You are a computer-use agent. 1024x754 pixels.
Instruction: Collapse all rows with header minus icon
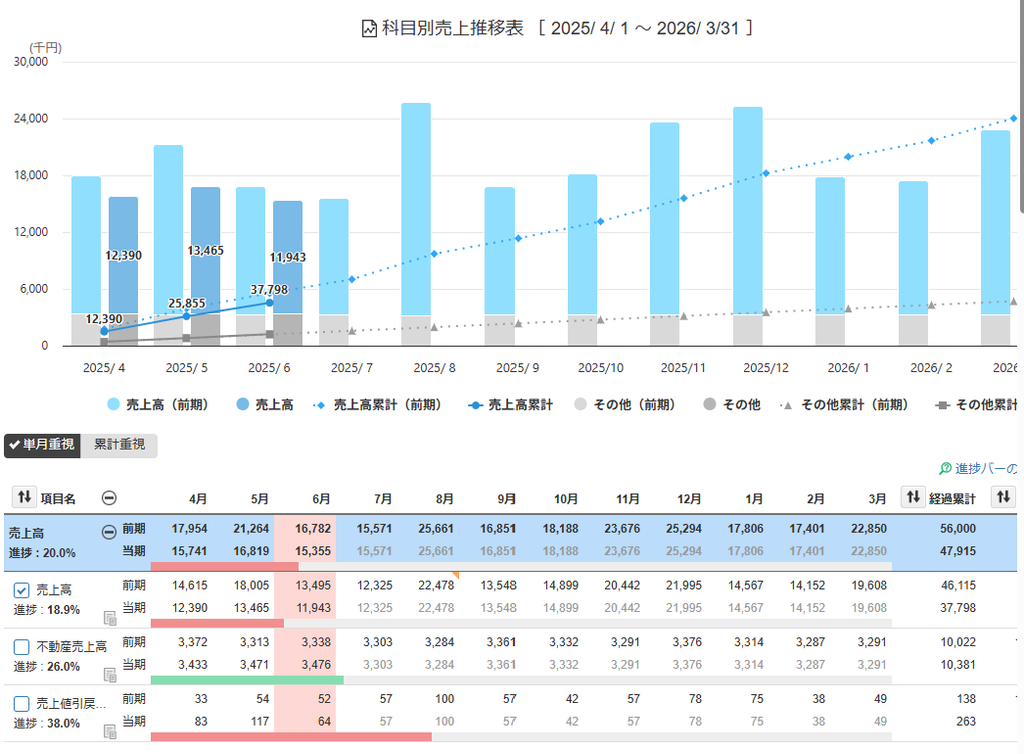pyautogui.click(x=109, y=498)
